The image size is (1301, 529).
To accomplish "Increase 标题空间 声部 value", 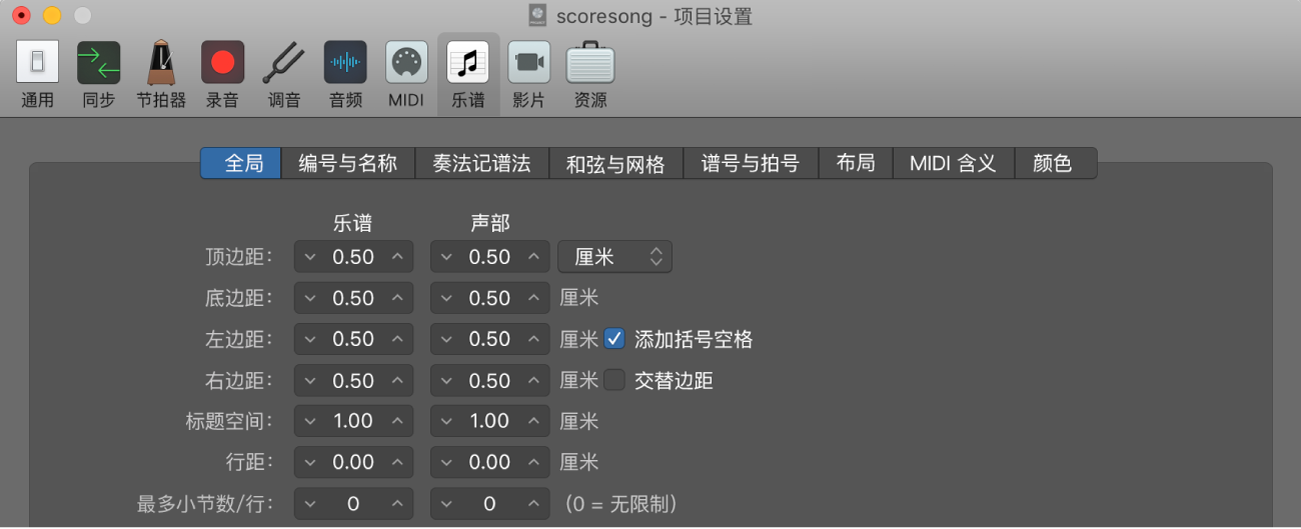I will click(534, 421).
